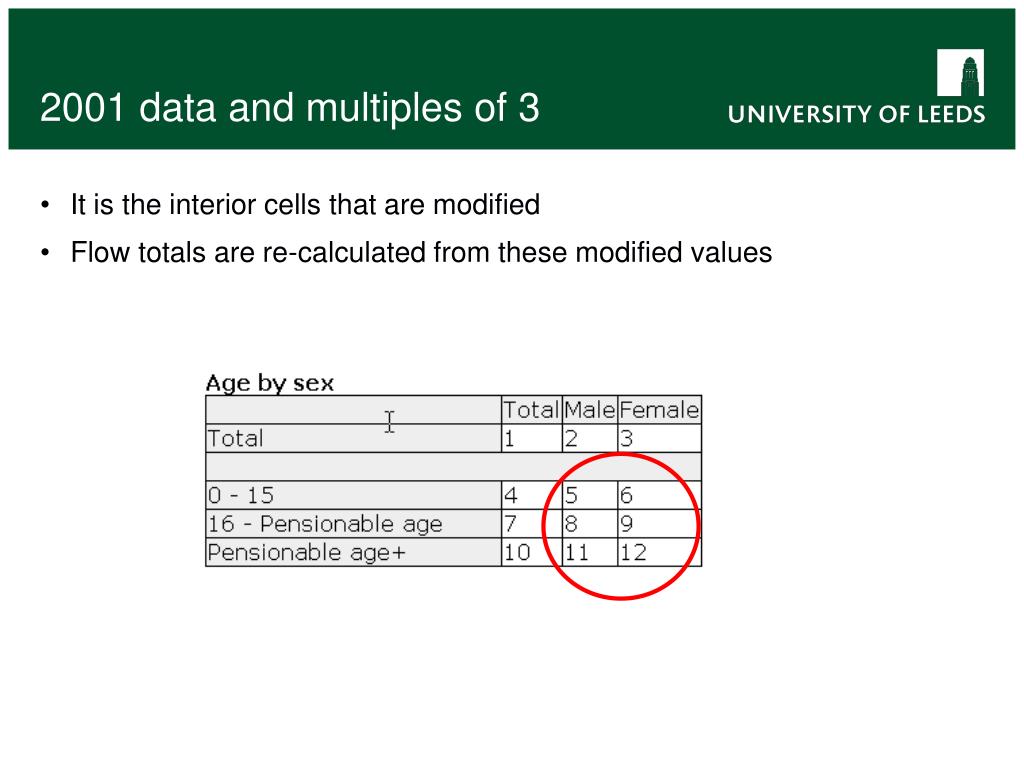
Task: Select the cell containing 6
Action: point(659,496)
